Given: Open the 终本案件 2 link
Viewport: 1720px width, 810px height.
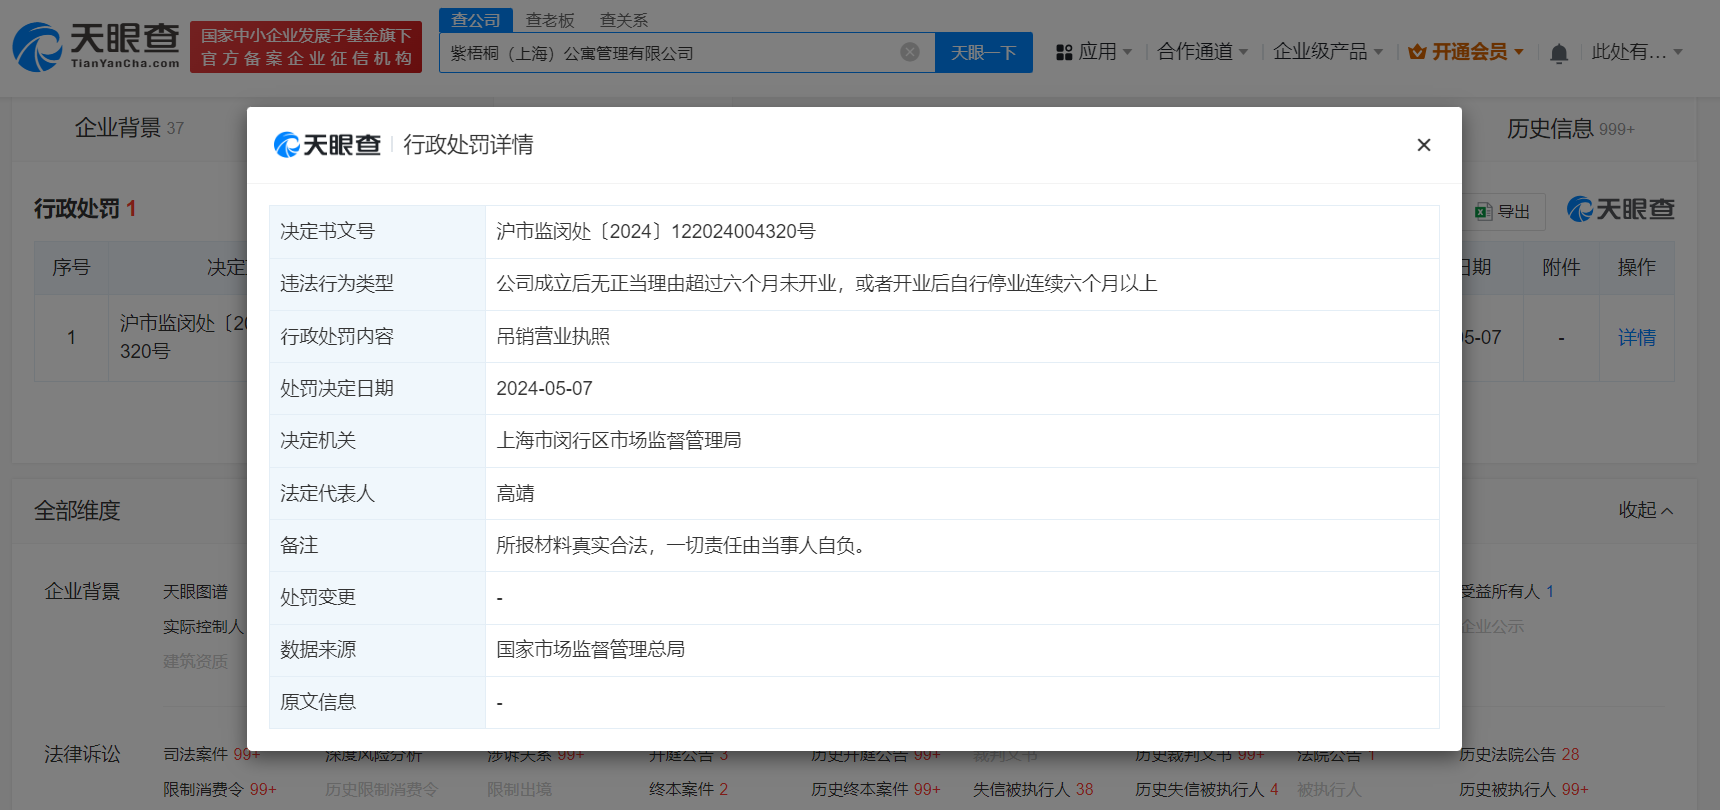Looking at the screenshot, I should tap(689, 789).
